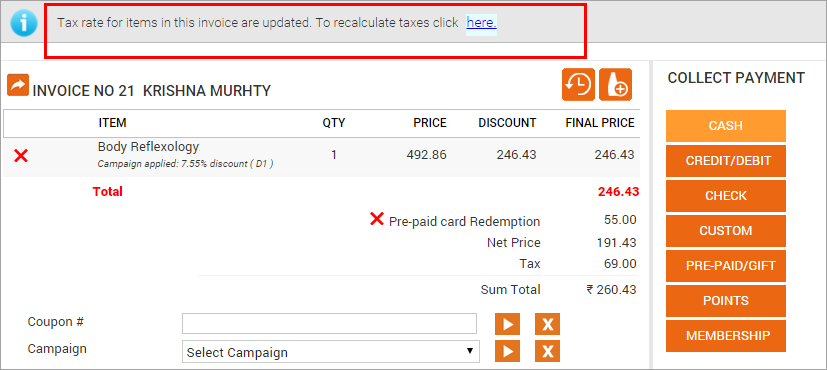Screen dimensions: 827x370
Task: Select PRE-PAID/GIFT payment button
Action: click(x=726, y=266)
